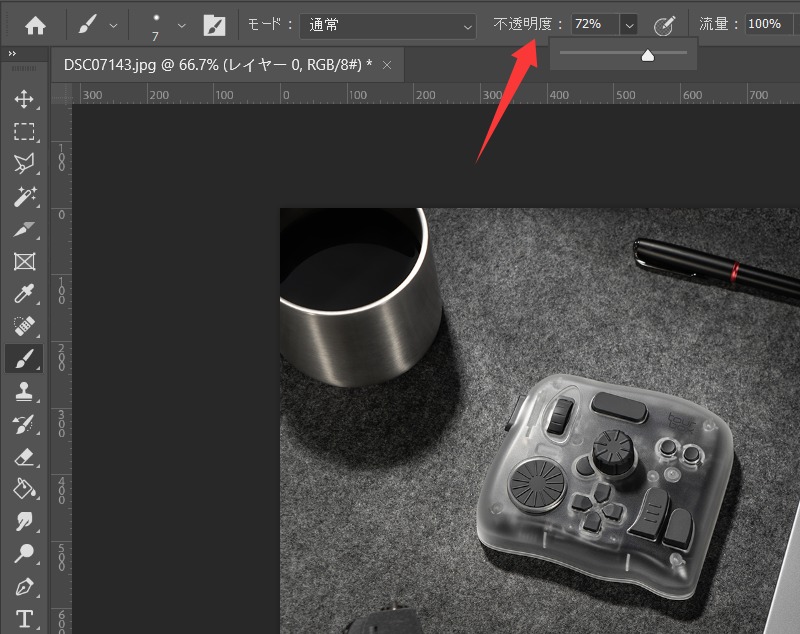The width and height of the screenshot is (800, 634).
Task: Click the opacity slider handle
Action: 647,57
